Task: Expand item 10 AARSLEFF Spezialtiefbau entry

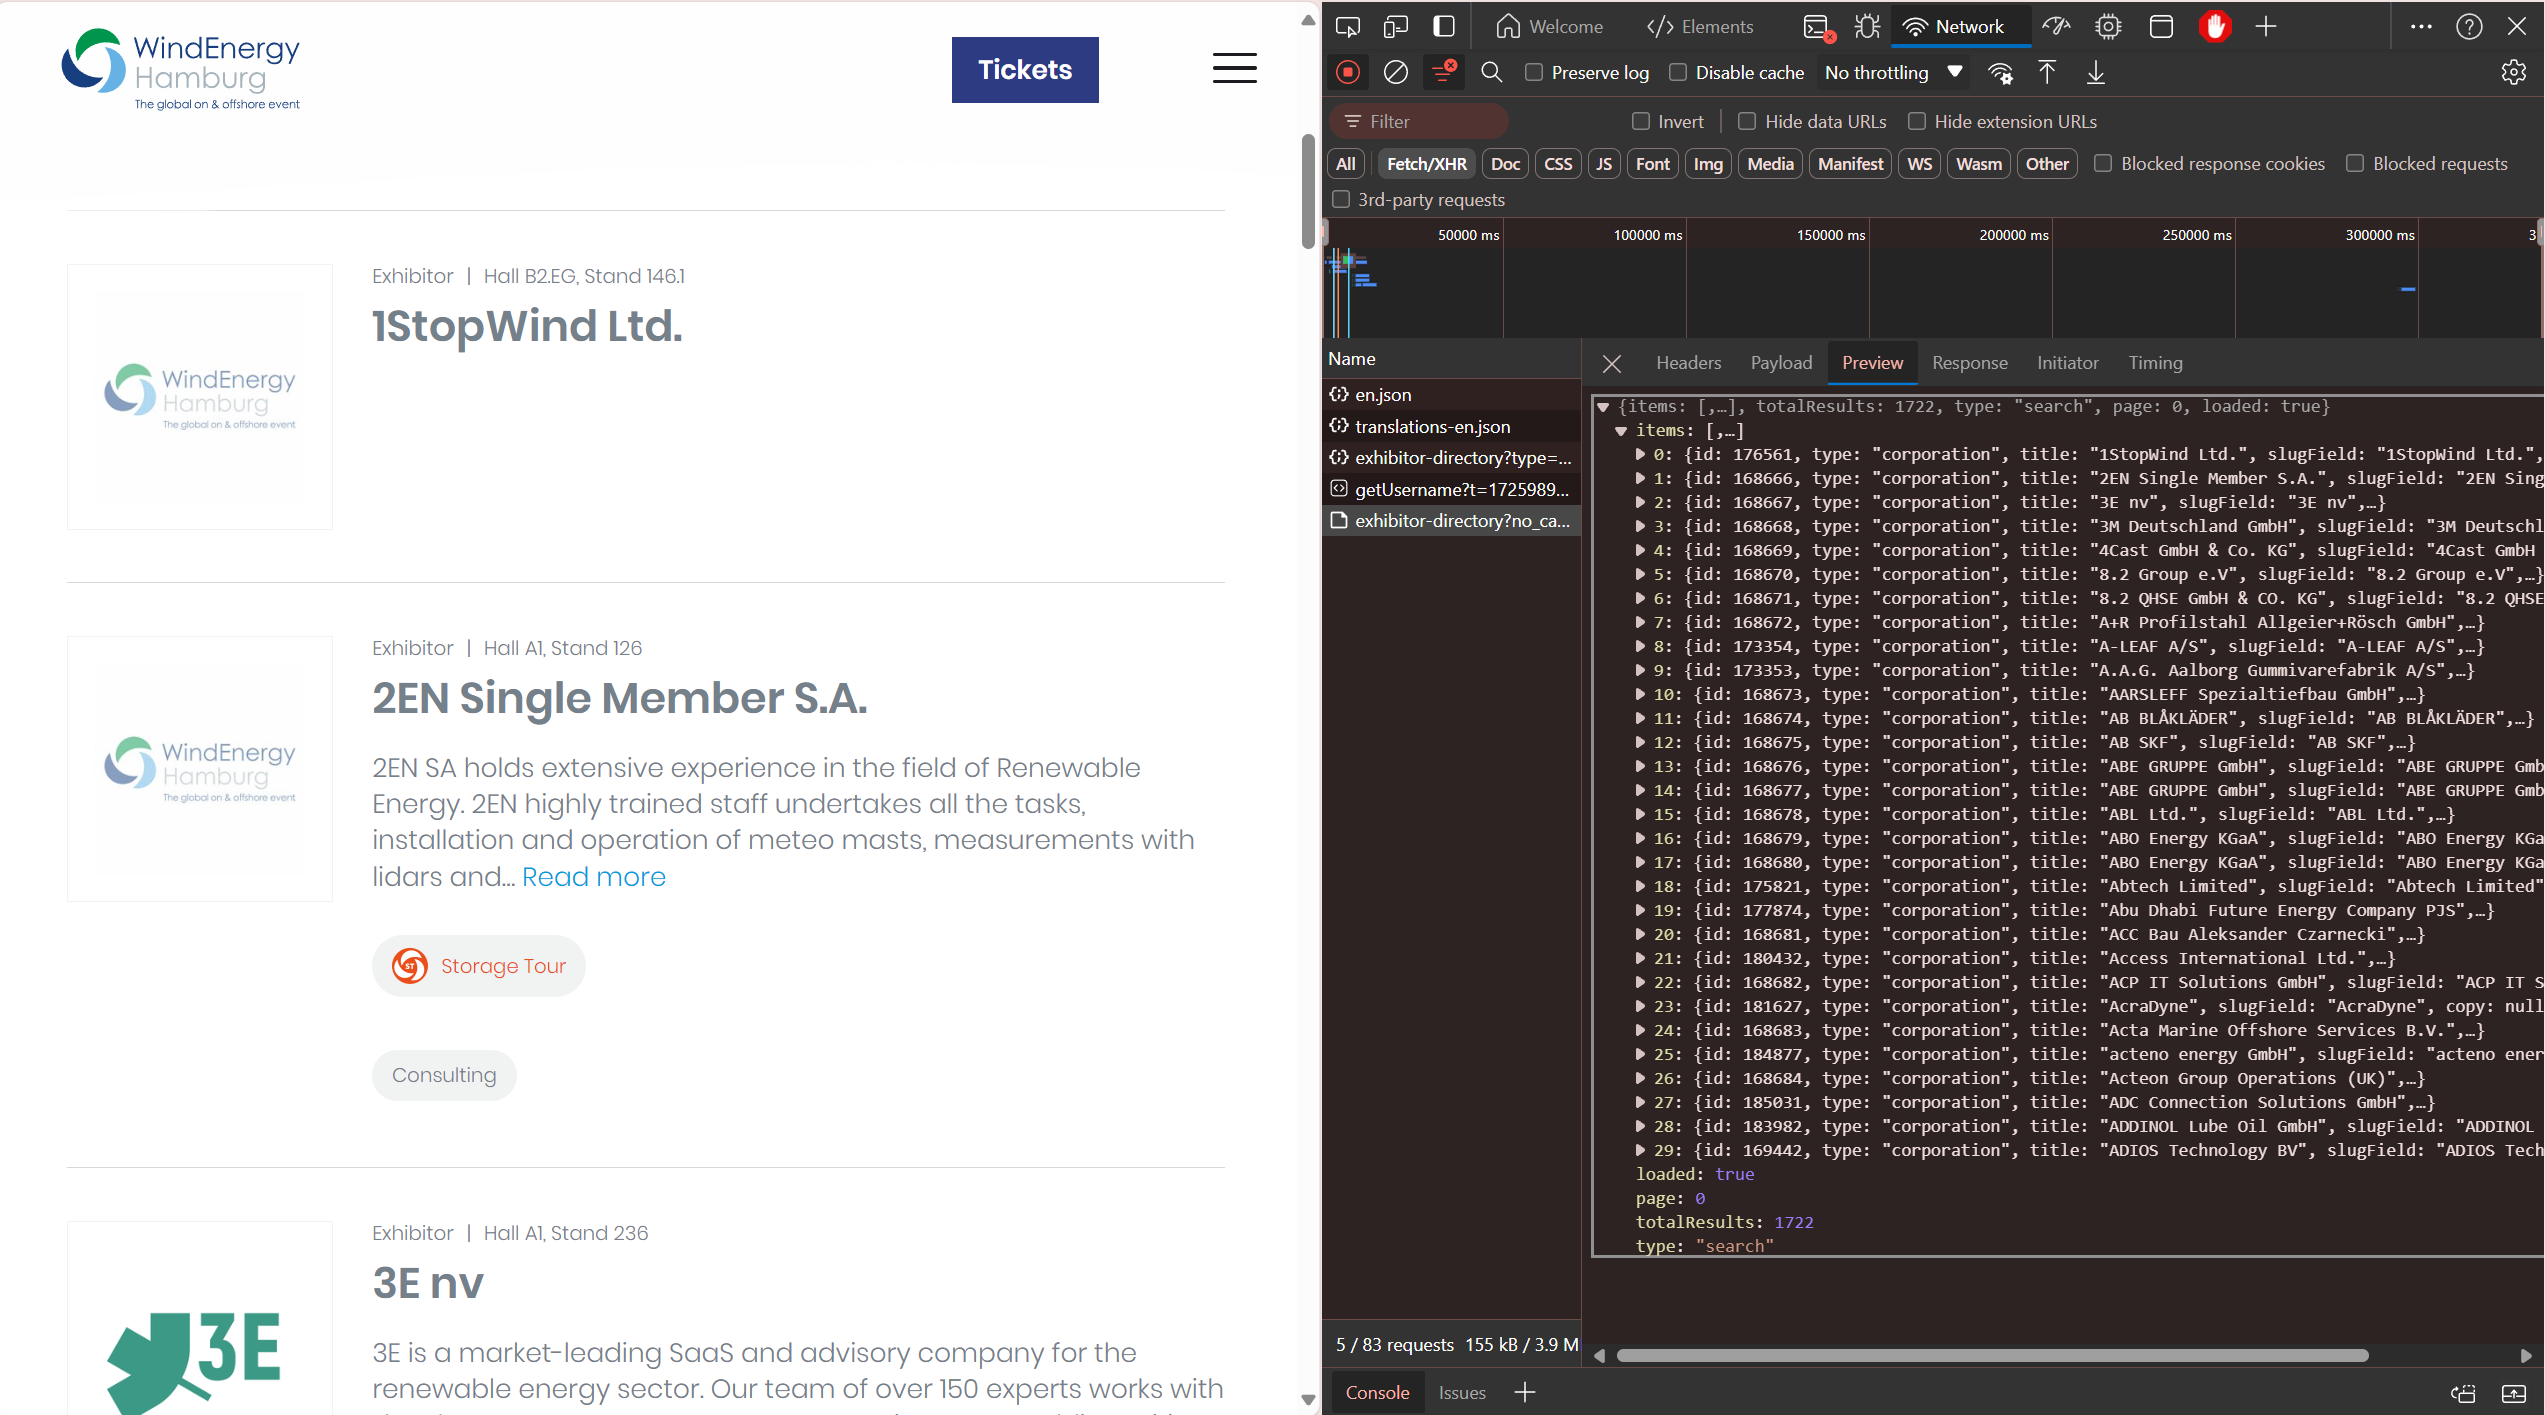Action: 1640,695
